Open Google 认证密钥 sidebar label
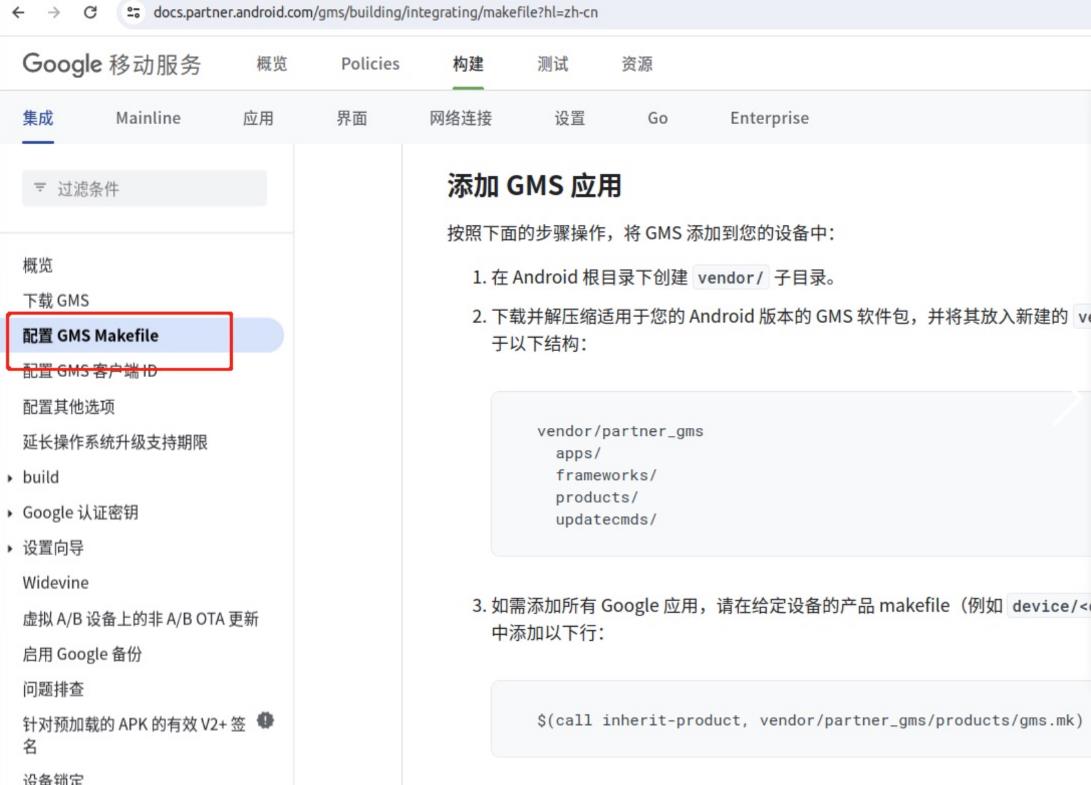The width and height of the screenshot is (1091, 785). click(x=80, y=513)
